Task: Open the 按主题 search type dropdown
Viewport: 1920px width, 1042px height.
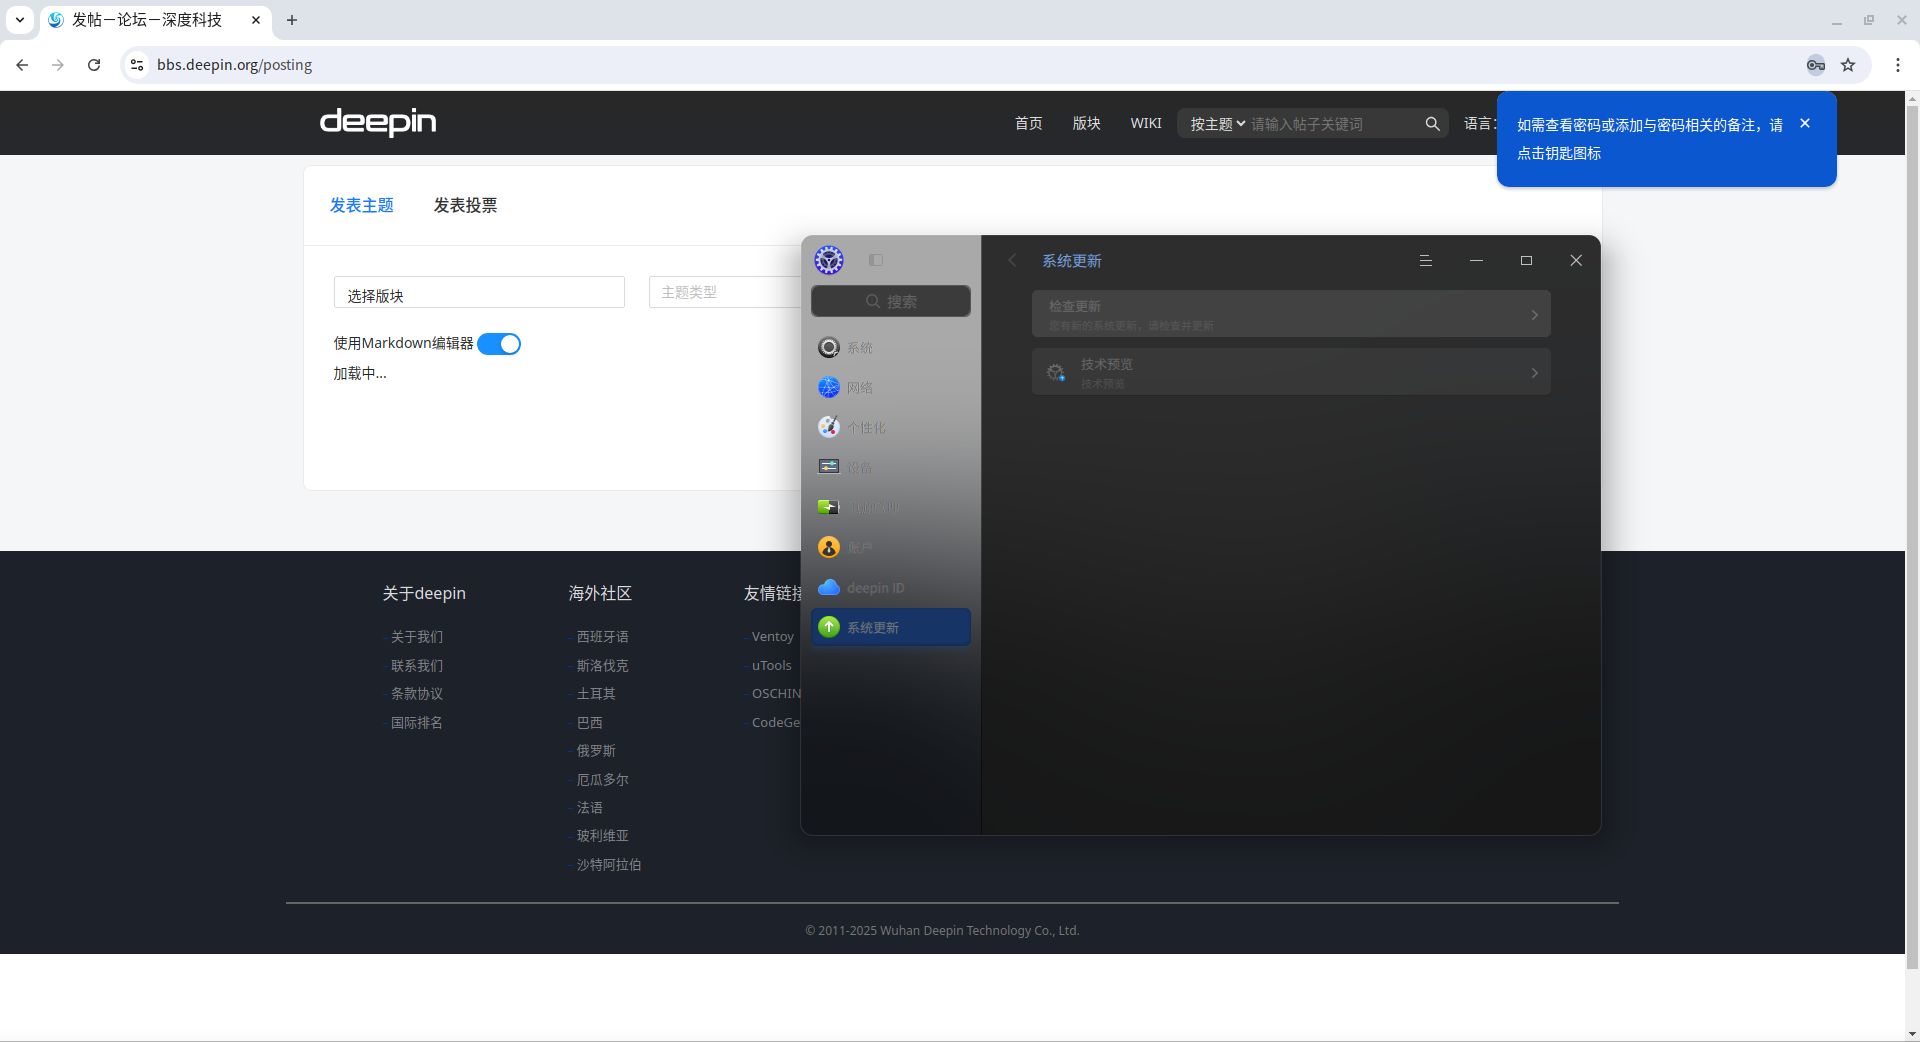Action: tap(1217, 124)
